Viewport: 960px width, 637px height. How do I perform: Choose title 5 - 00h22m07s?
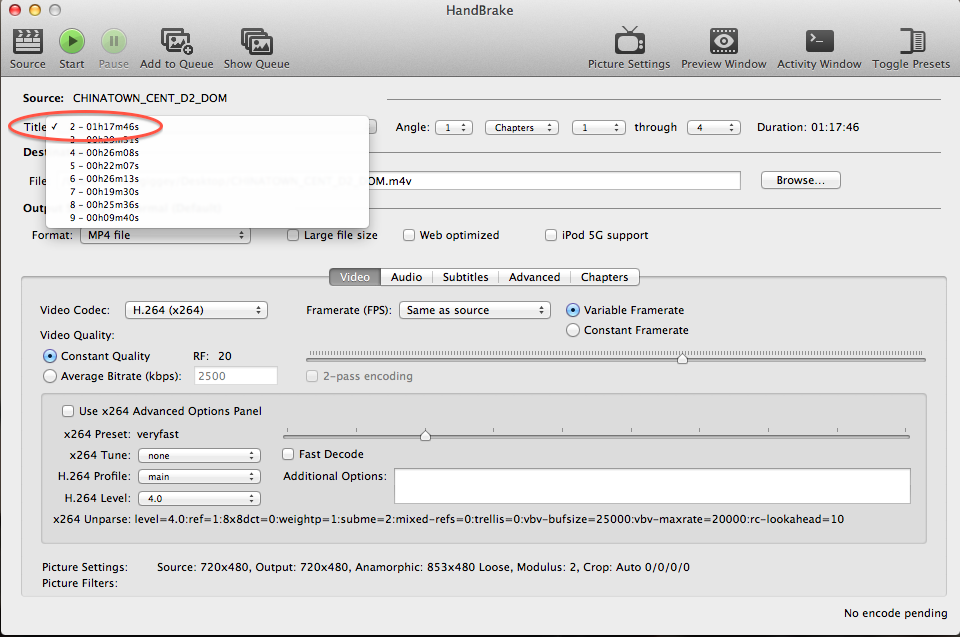coord(208,166)
